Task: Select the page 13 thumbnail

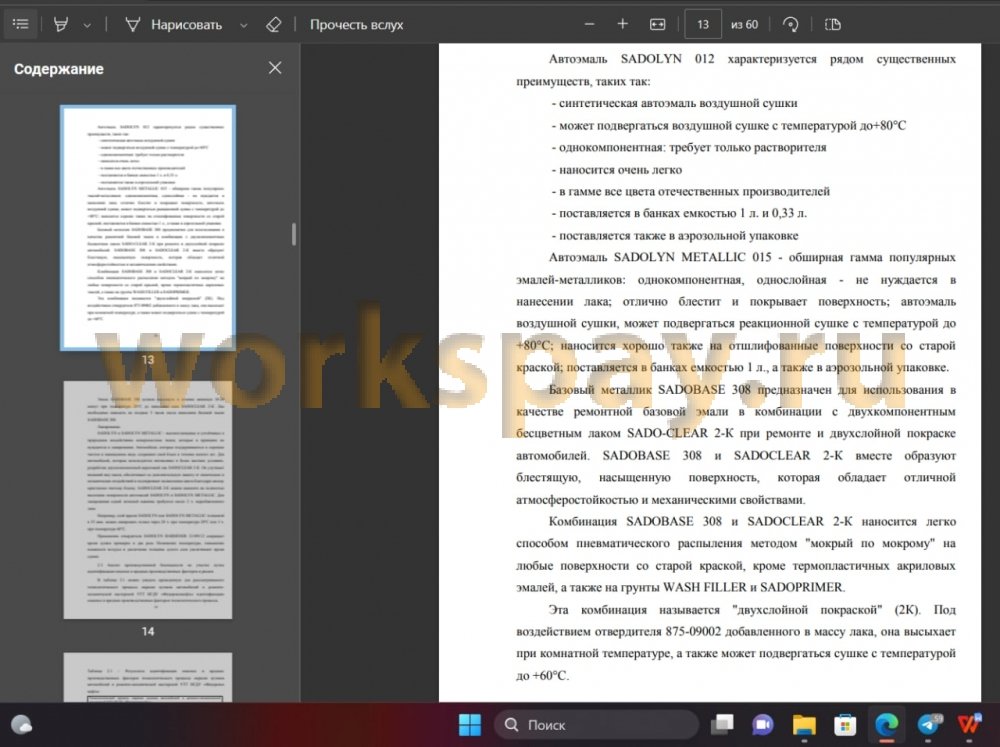Action: tap(148, 228)
